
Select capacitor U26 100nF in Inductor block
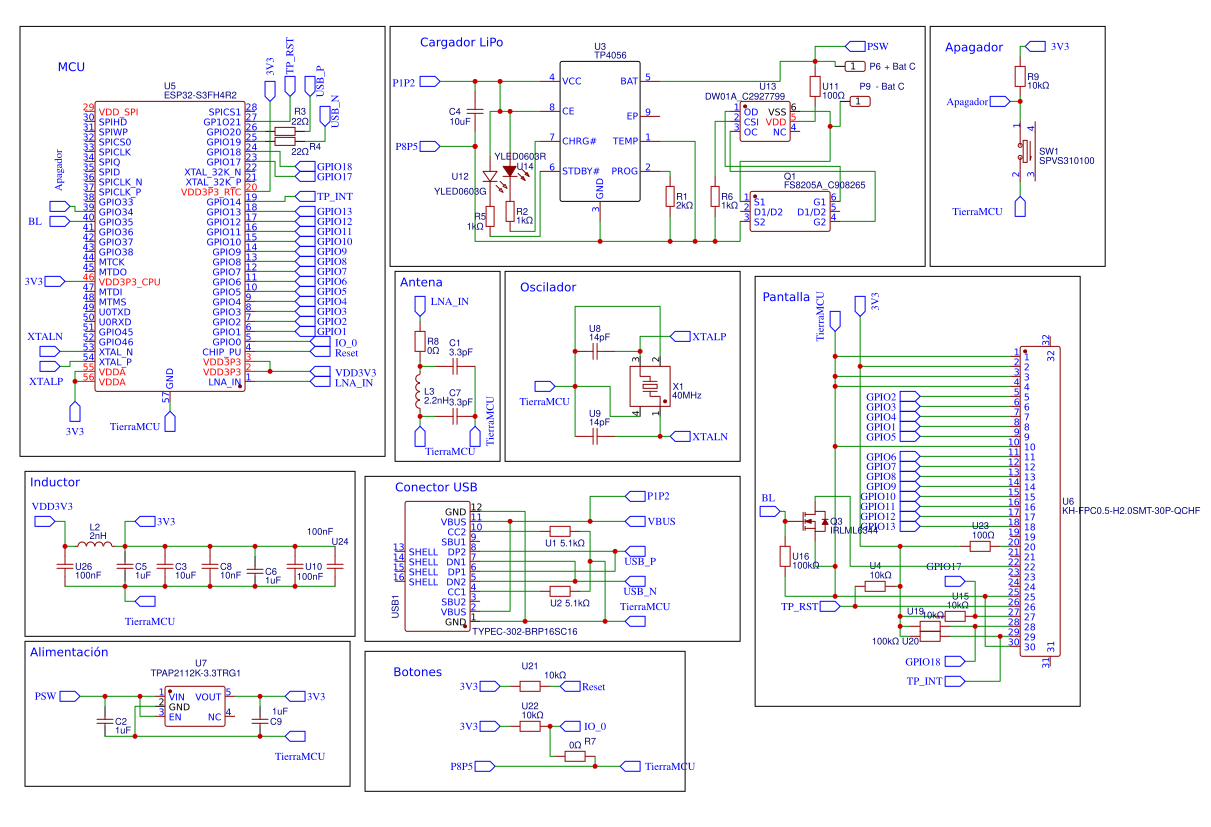tap(65, 566)
